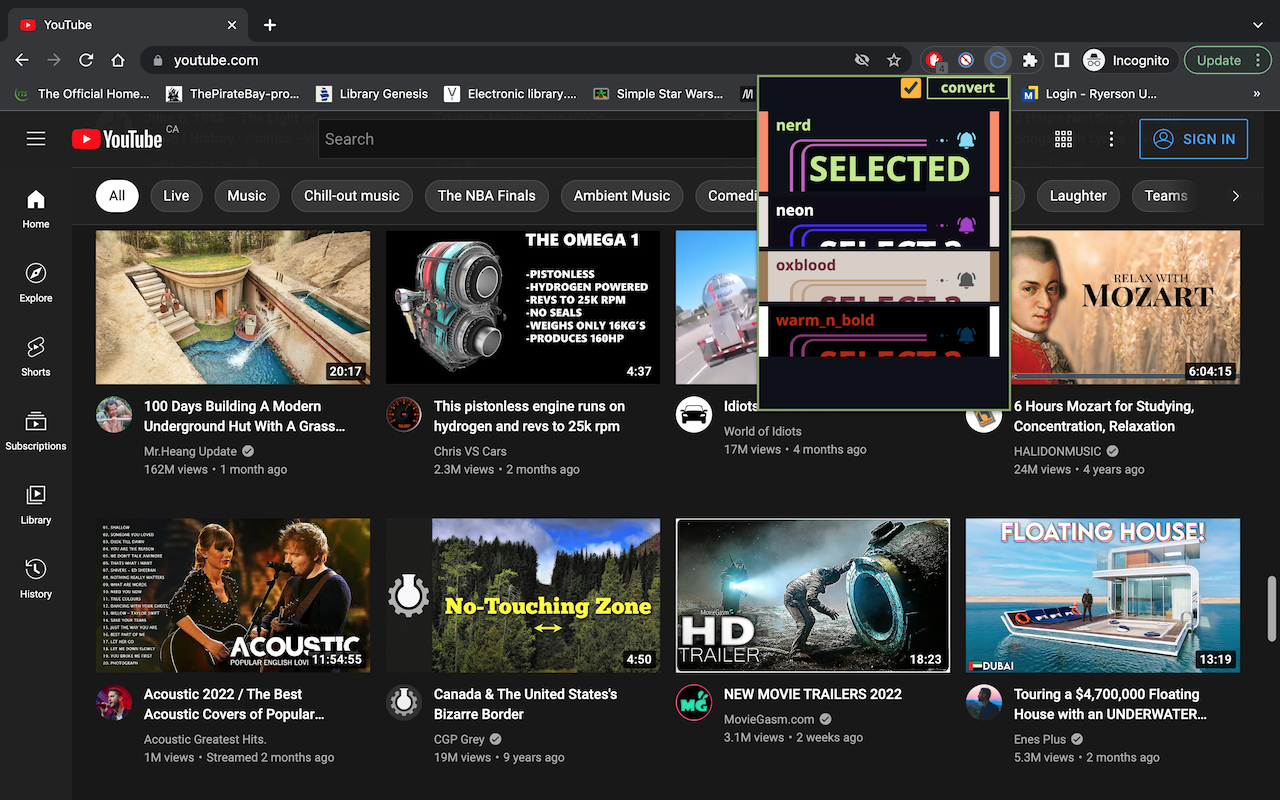The height and width of the screenshot is (800, 1280).
Task: Open a new browser tab
Action: coord(270,25)
